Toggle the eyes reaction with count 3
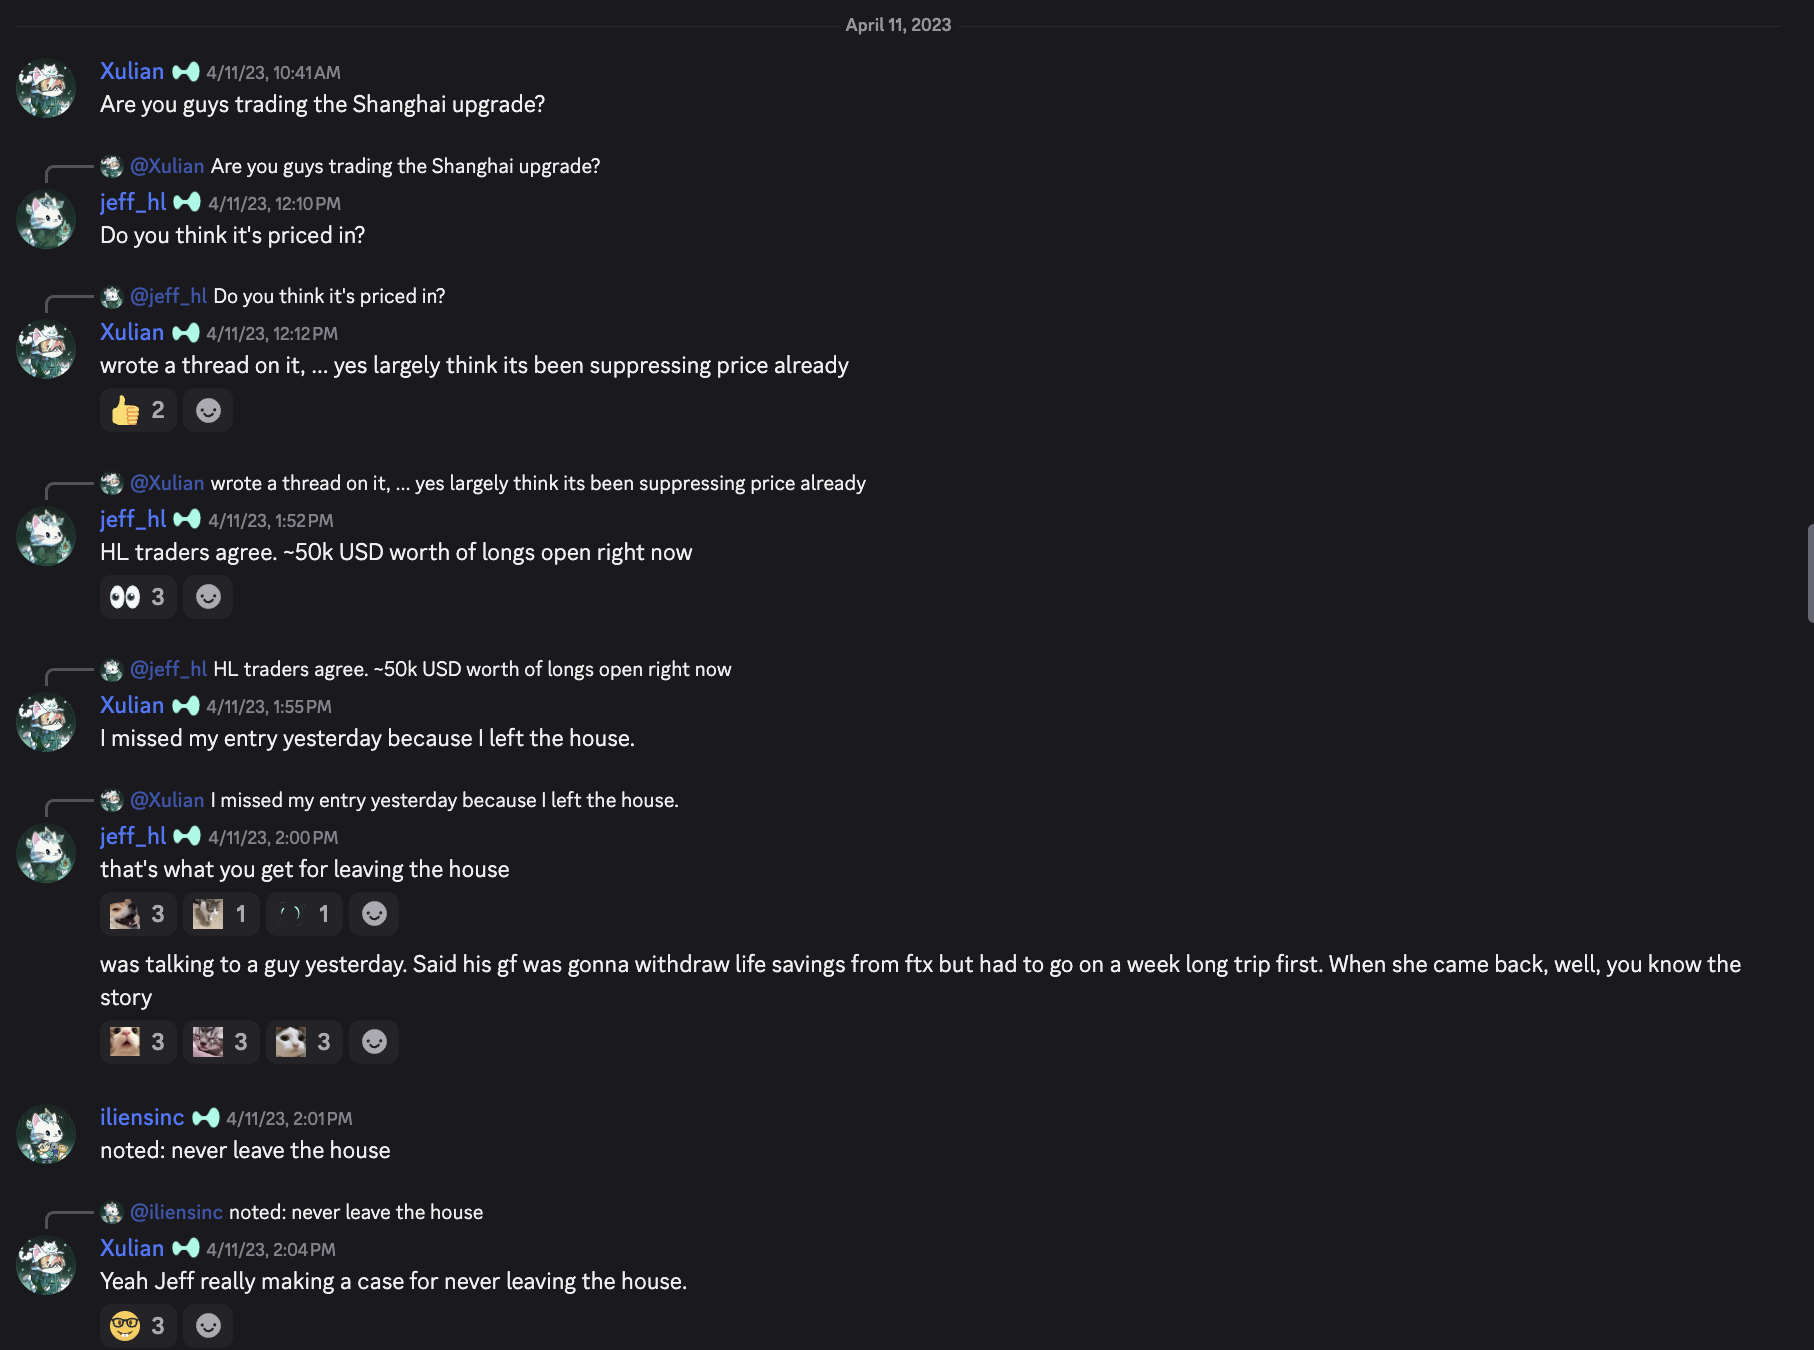Viewport: 1814px width, 1350px height. point(138,597)
